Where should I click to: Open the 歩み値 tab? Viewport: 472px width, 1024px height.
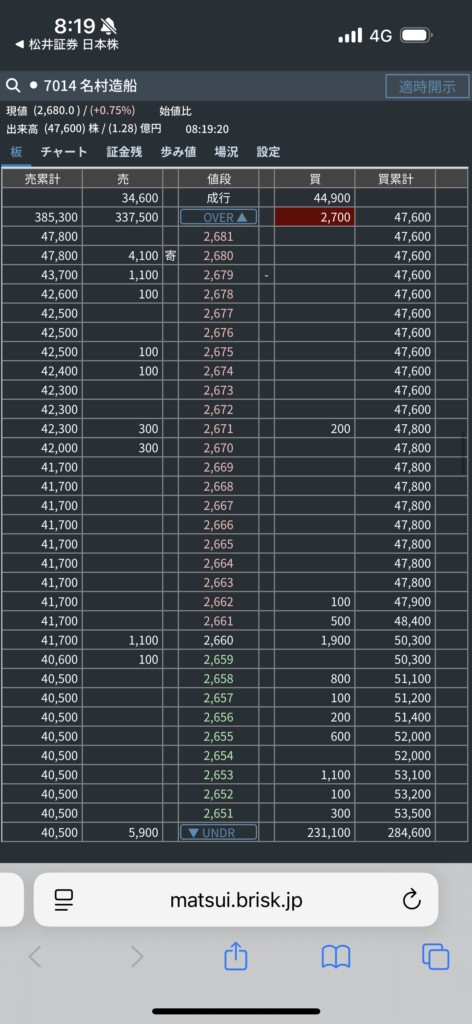tap(178, 152)
